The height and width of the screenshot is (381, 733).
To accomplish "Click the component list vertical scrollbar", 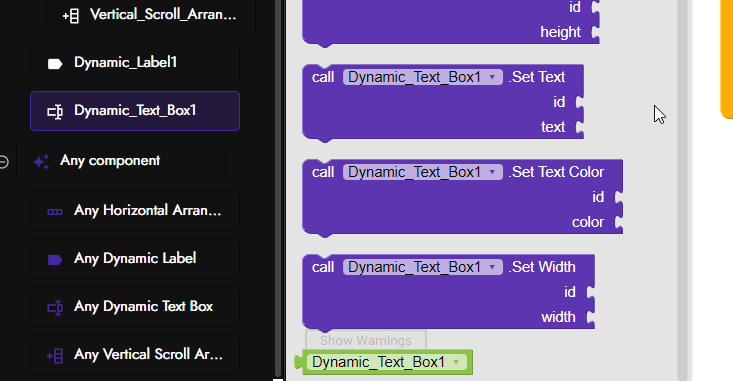I will coord(278,187).
